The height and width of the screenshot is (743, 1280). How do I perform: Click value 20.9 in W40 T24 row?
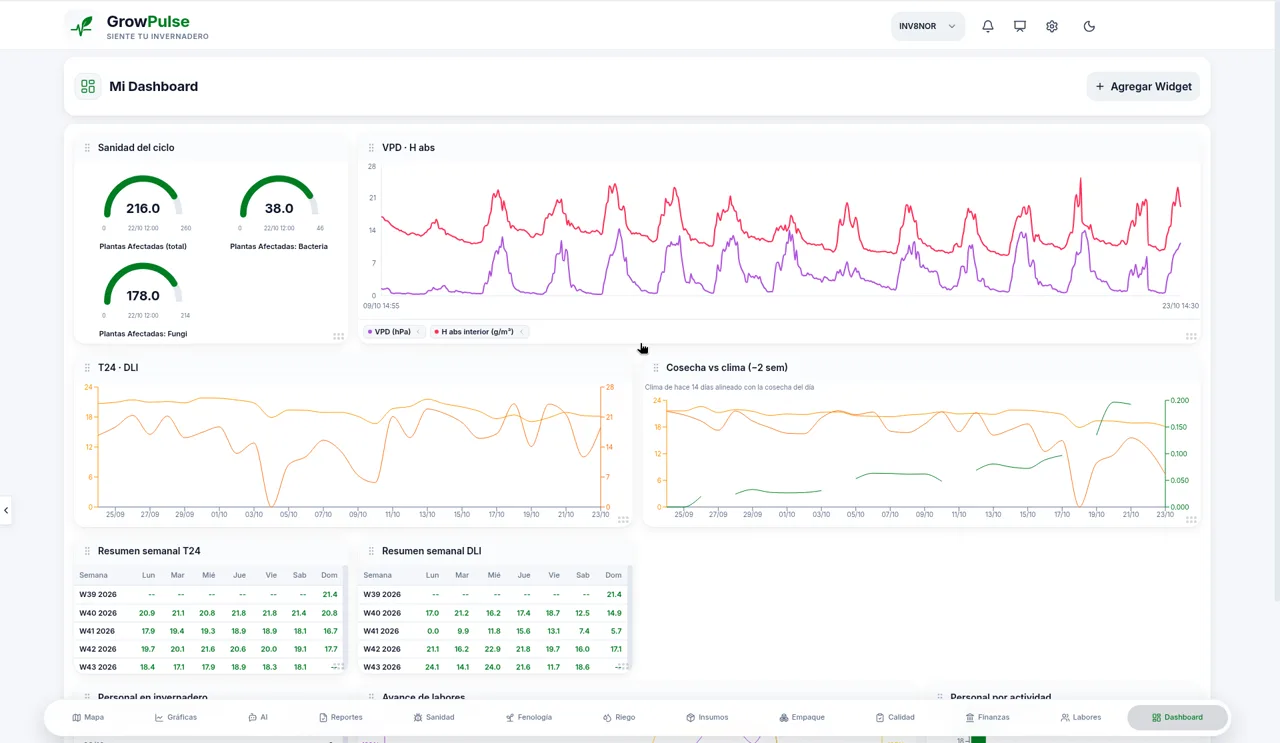[x=147, y=613]
